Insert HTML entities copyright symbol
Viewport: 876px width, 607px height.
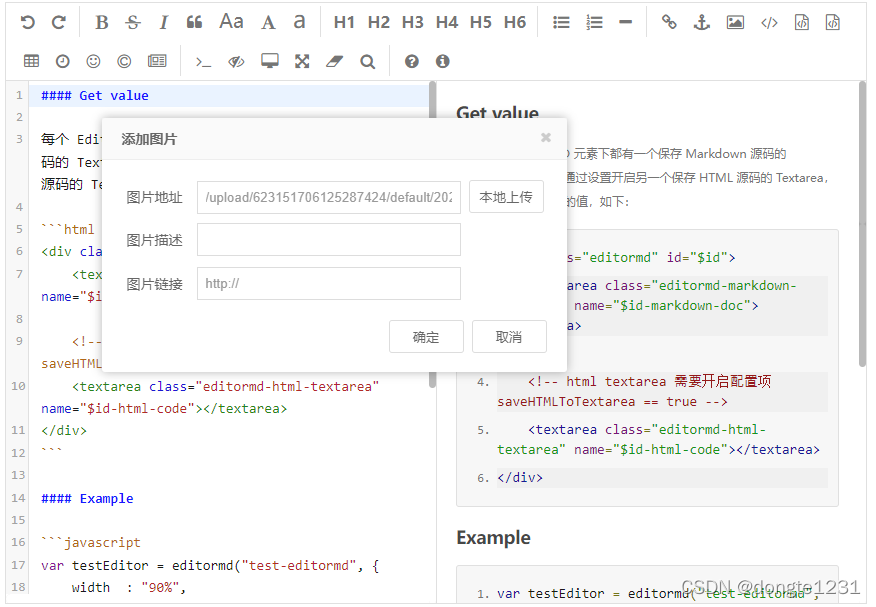[124, 61]
